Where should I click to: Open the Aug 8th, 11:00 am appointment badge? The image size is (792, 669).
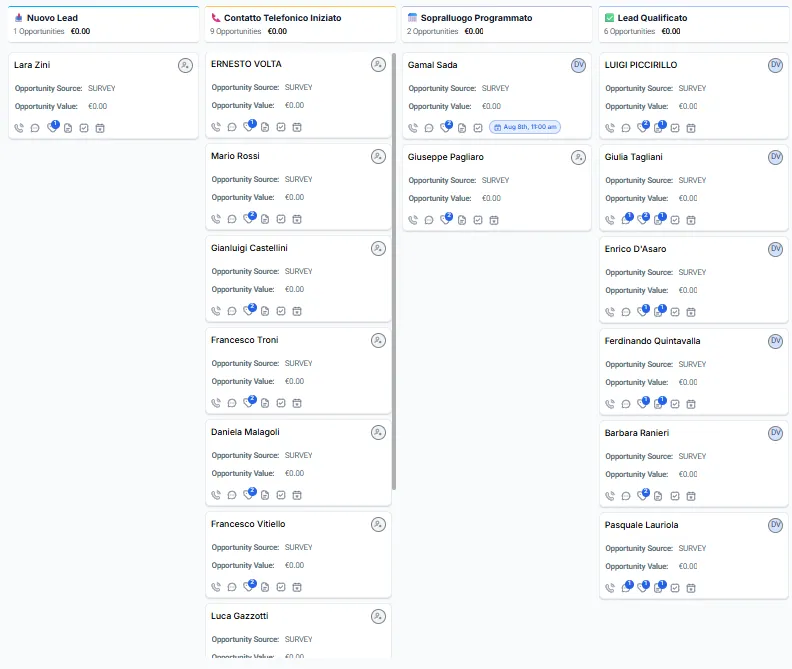click(525, 127)
